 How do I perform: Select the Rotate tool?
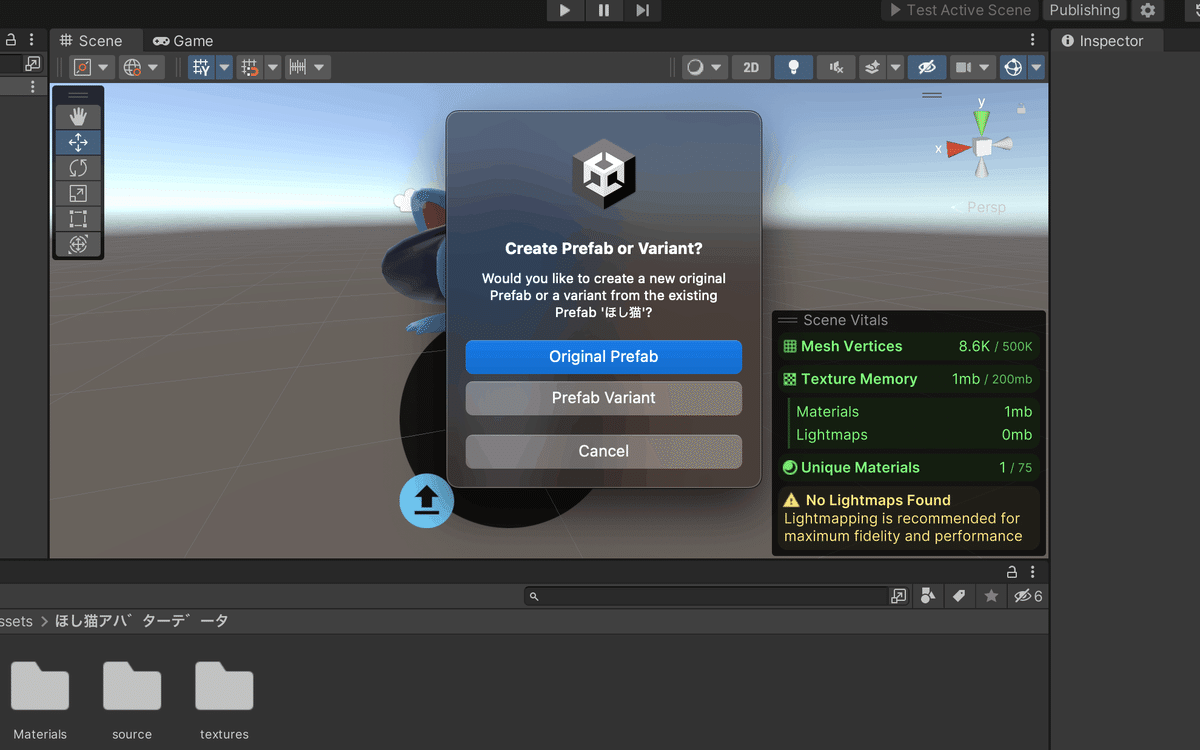tap(78, 168)
